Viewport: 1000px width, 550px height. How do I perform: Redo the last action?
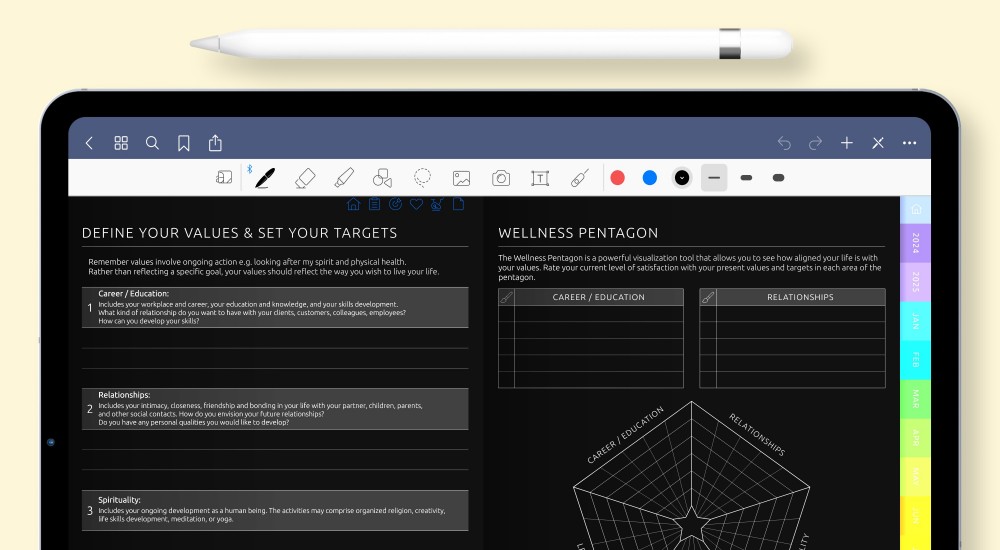pyautogui.click(x=816, y=144)
